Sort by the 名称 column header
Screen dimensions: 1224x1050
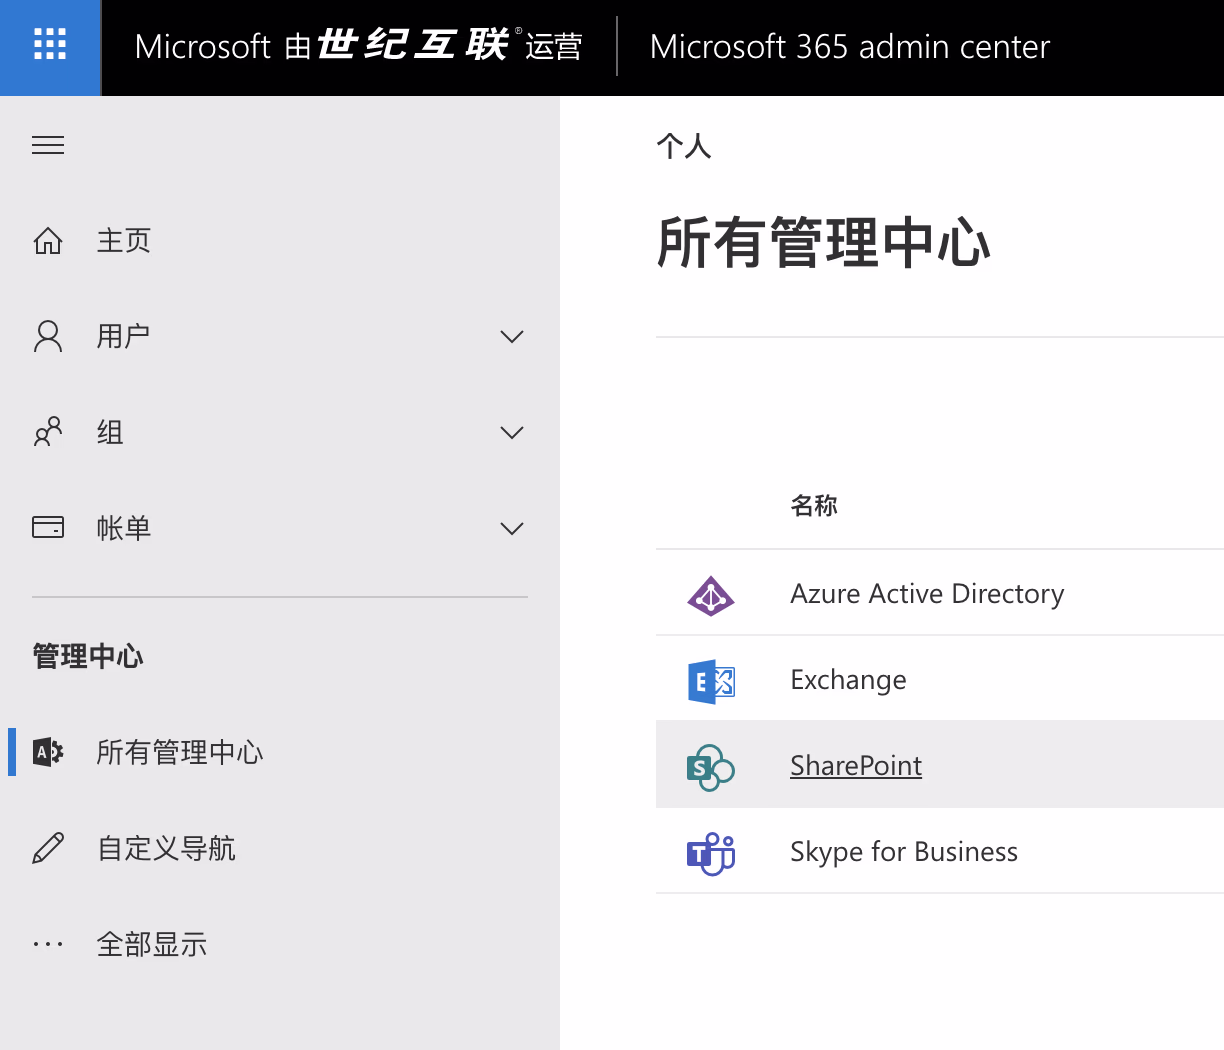(814, 506)
